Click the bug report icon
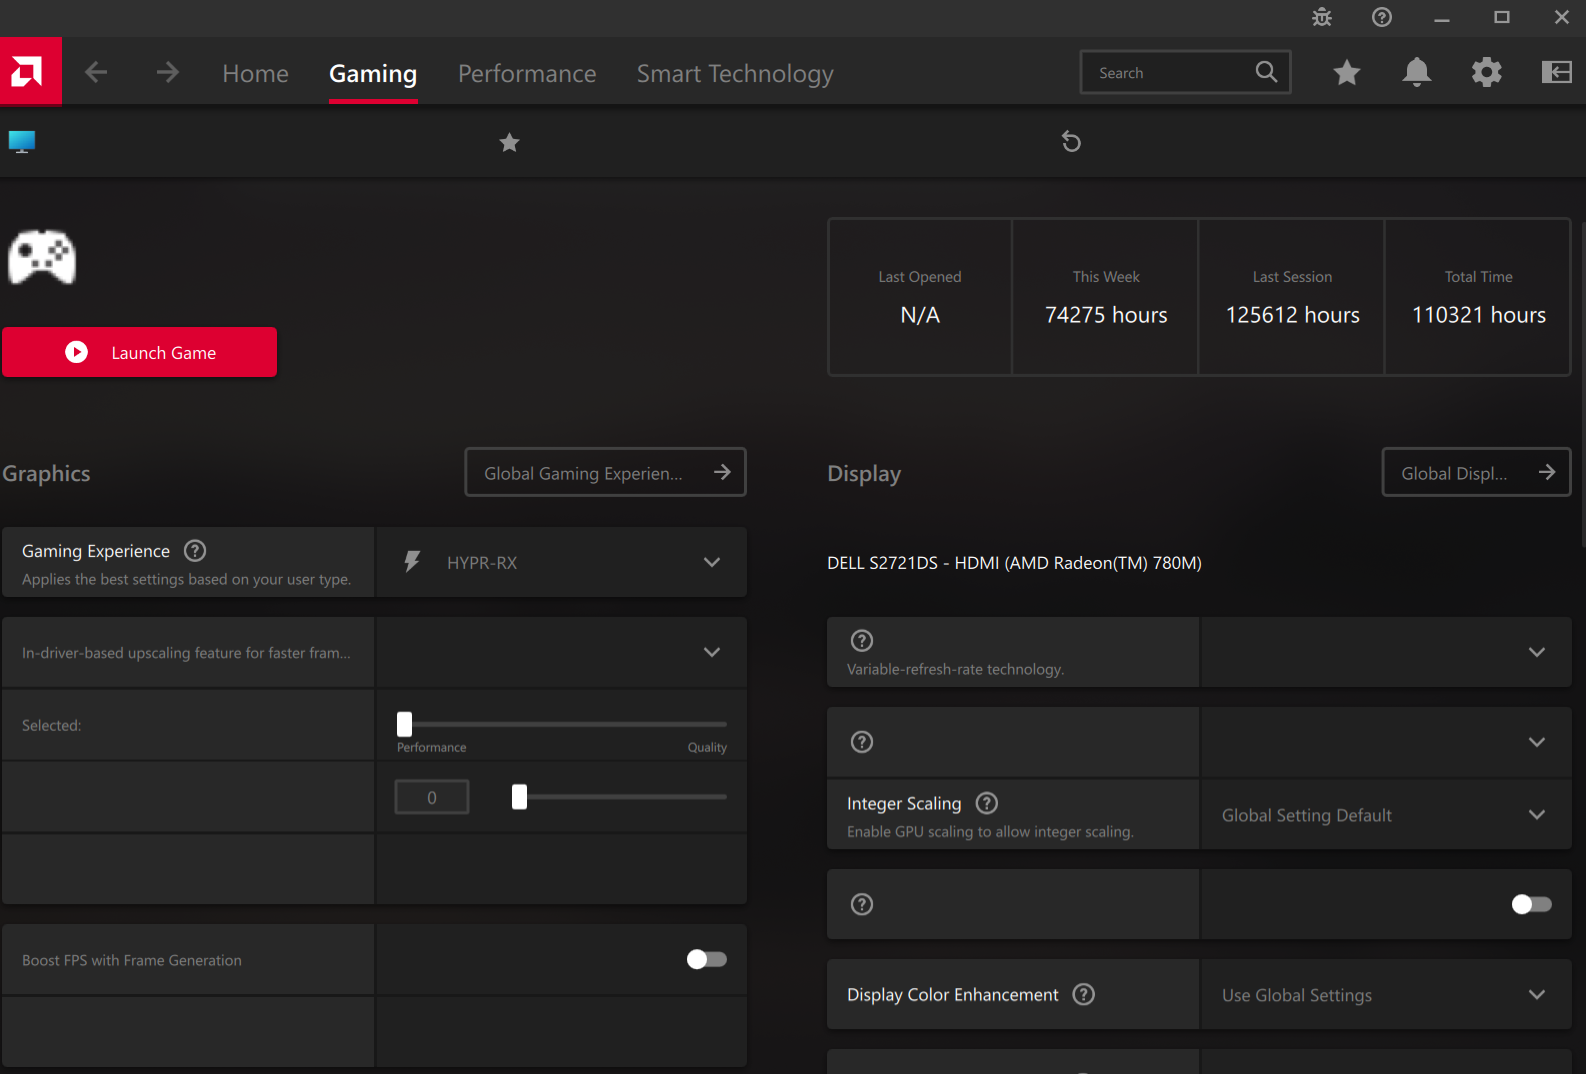Image resolution: width=1586 pixels, height=1074 pixels. (1322, 17)
